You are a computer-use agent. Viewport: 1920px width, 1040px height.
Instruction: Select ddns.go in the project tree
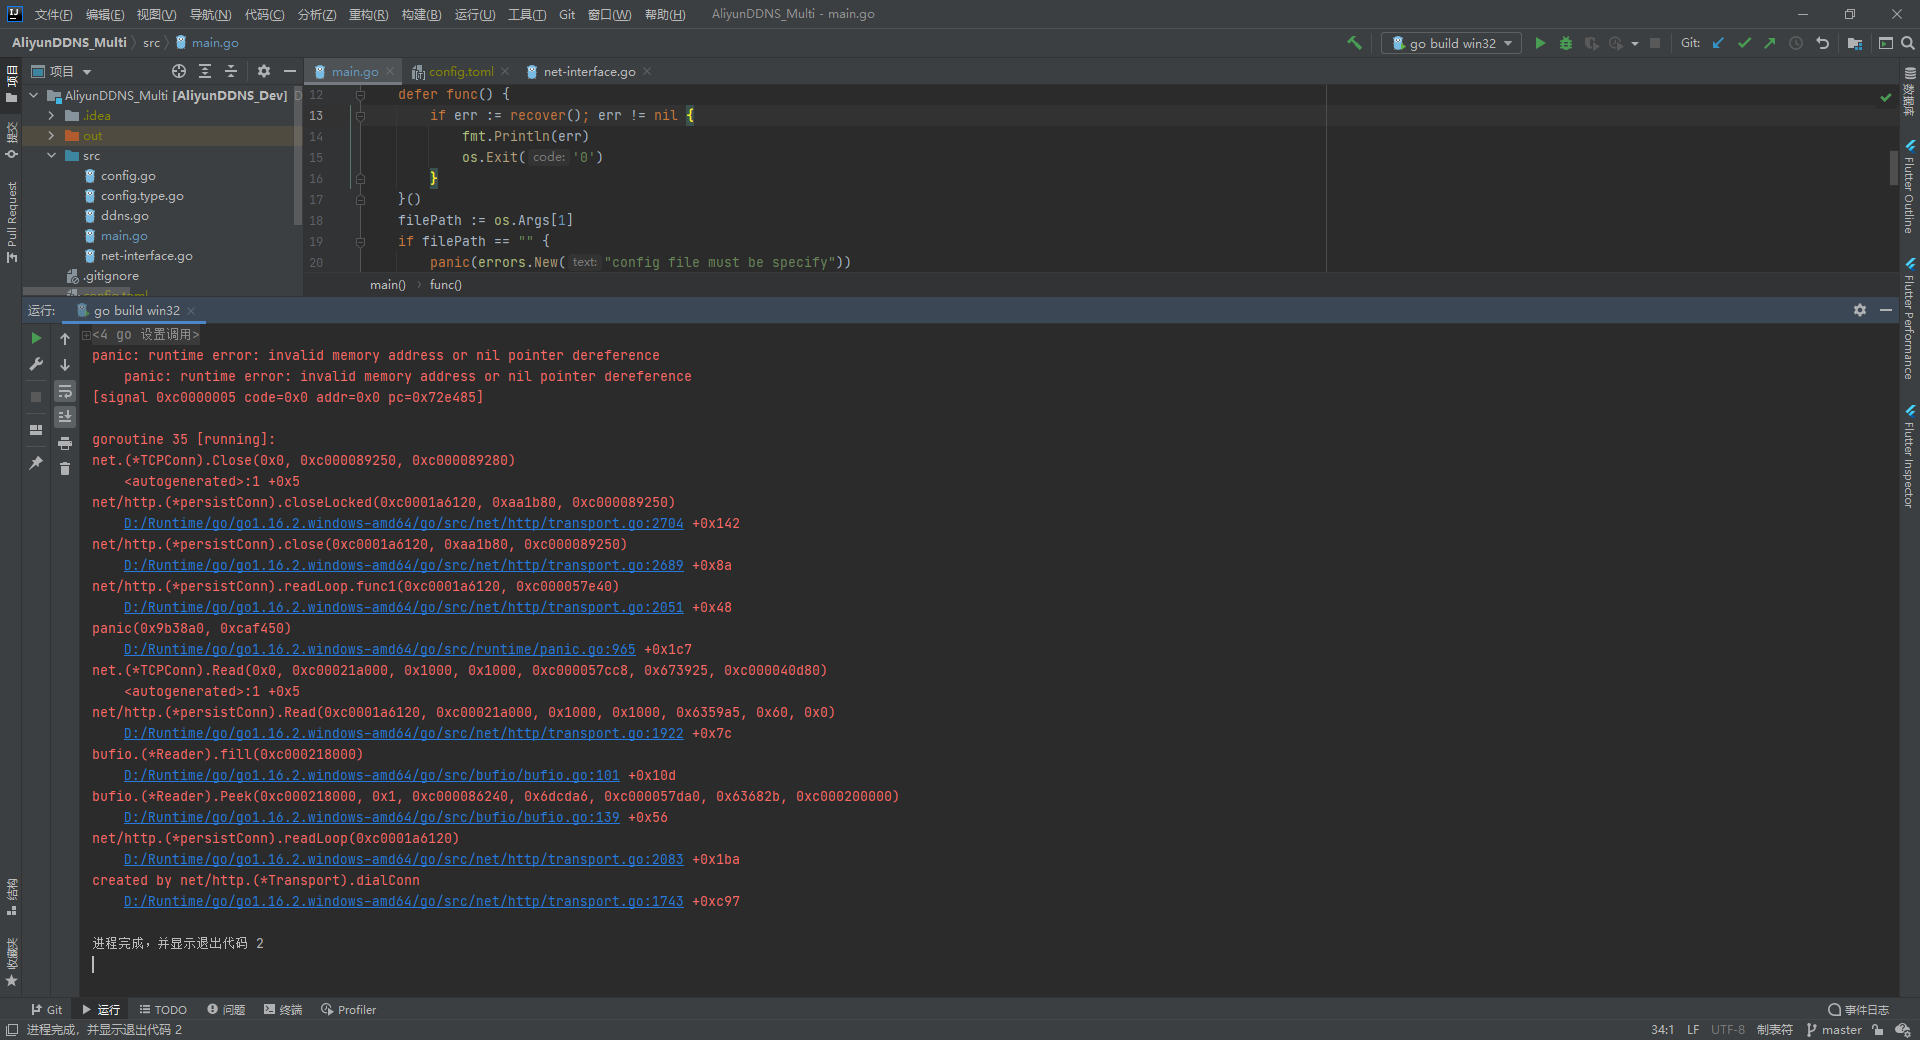pyautogui.click(x=124, y=216)
